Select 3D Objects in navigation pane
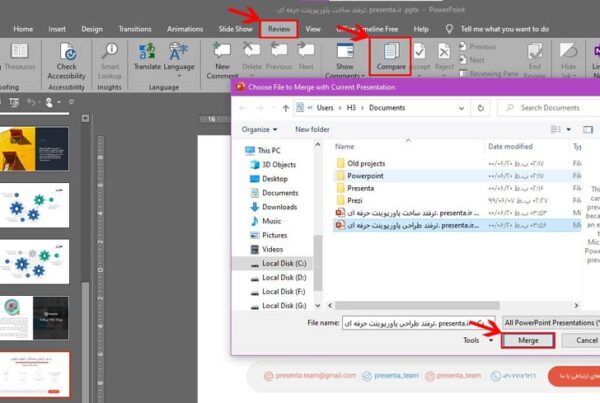 pos(279,165)
